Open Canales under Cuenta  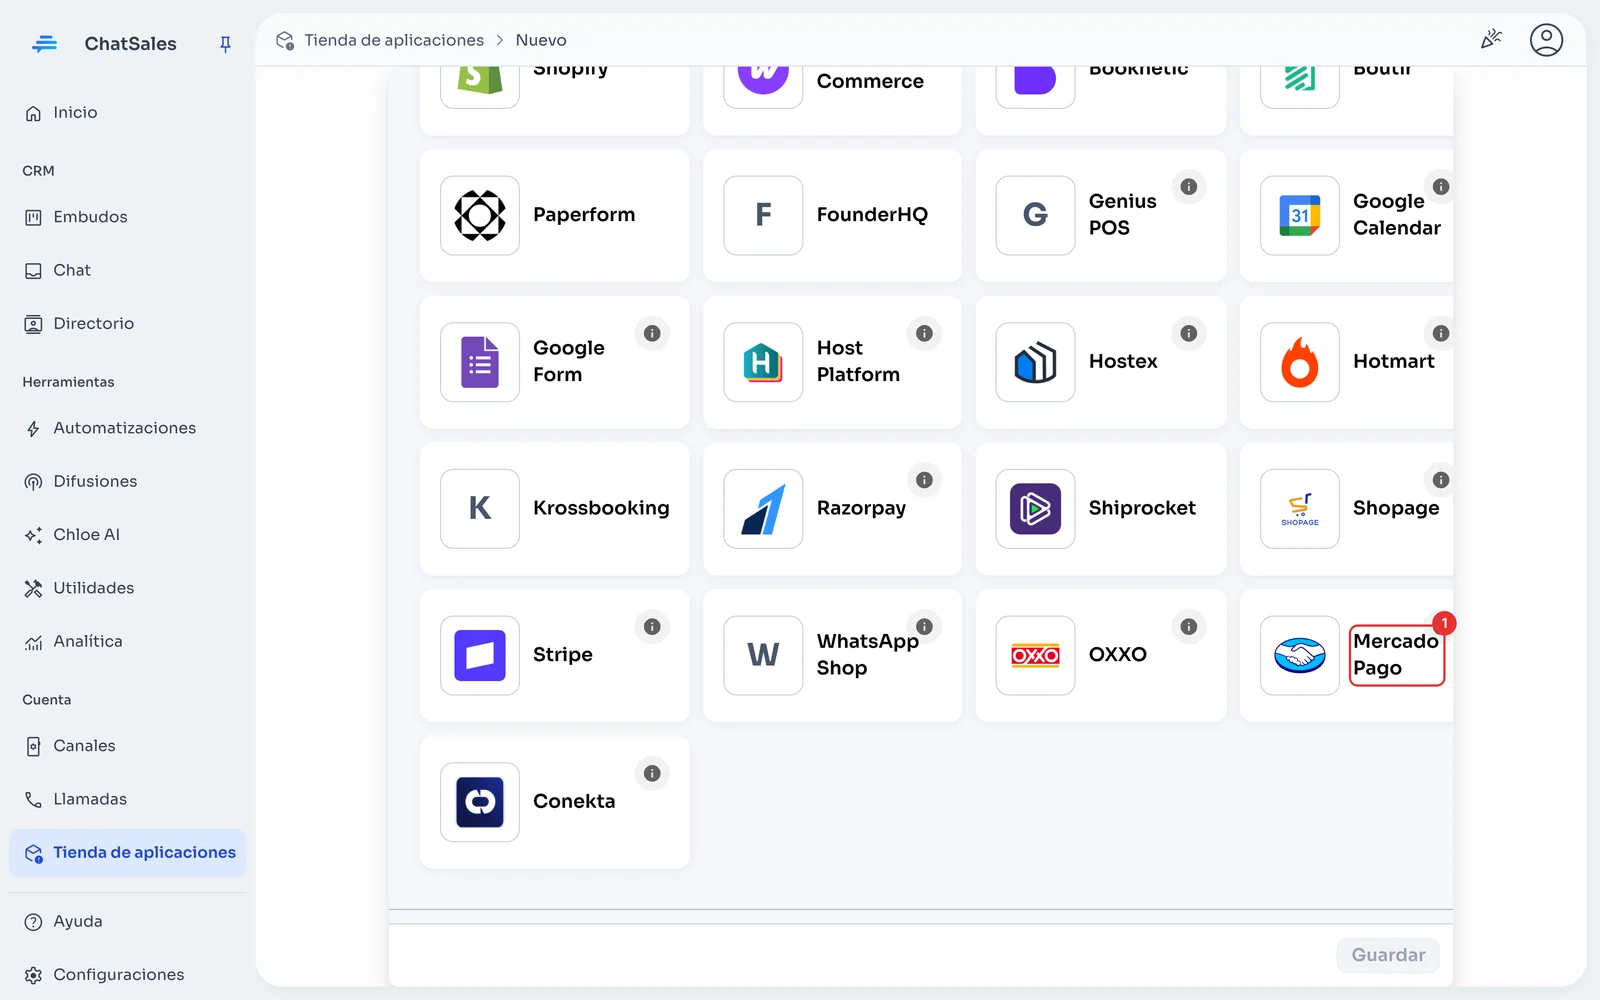pyautogui.click(x=127, y=746)
